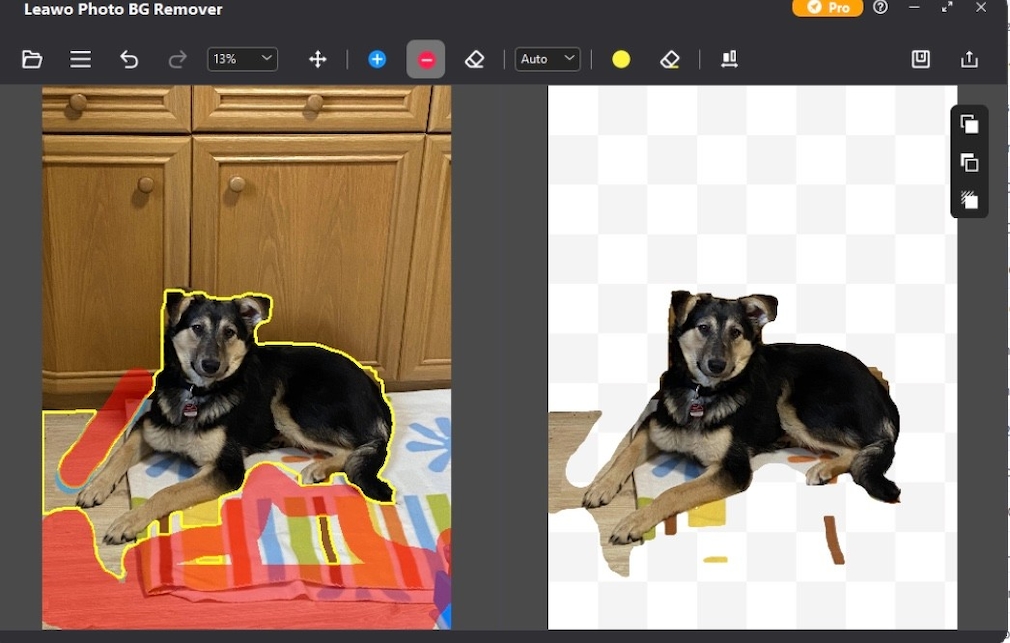Export the result via the share icon
Viewport: 1010px width, 643px height.
969,59
